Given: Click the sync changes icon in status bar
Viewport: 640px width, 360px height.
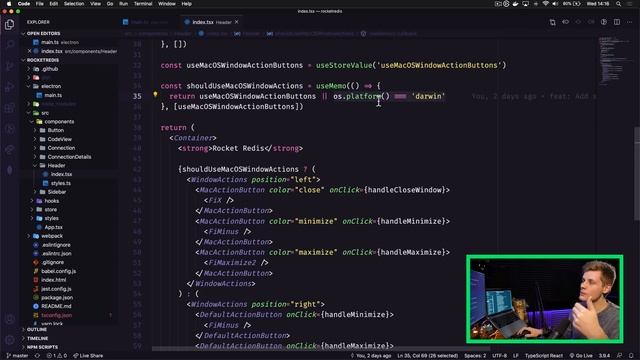Looking at the screenshot, I should tap(37, 356).
